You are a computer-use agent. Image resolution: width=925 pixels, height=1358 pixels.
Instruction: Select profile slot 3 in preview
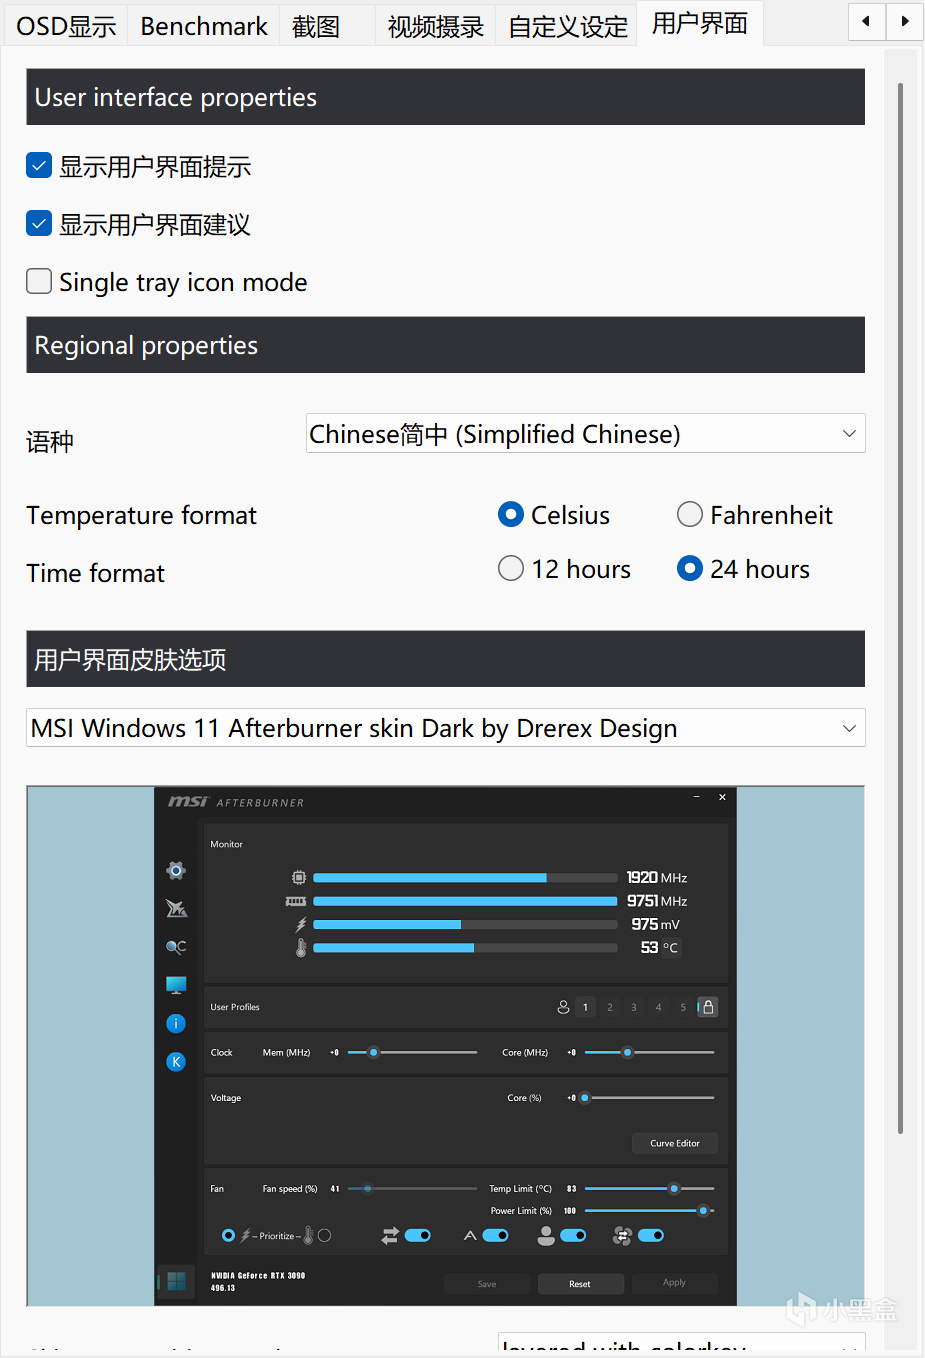(634, 1007)
